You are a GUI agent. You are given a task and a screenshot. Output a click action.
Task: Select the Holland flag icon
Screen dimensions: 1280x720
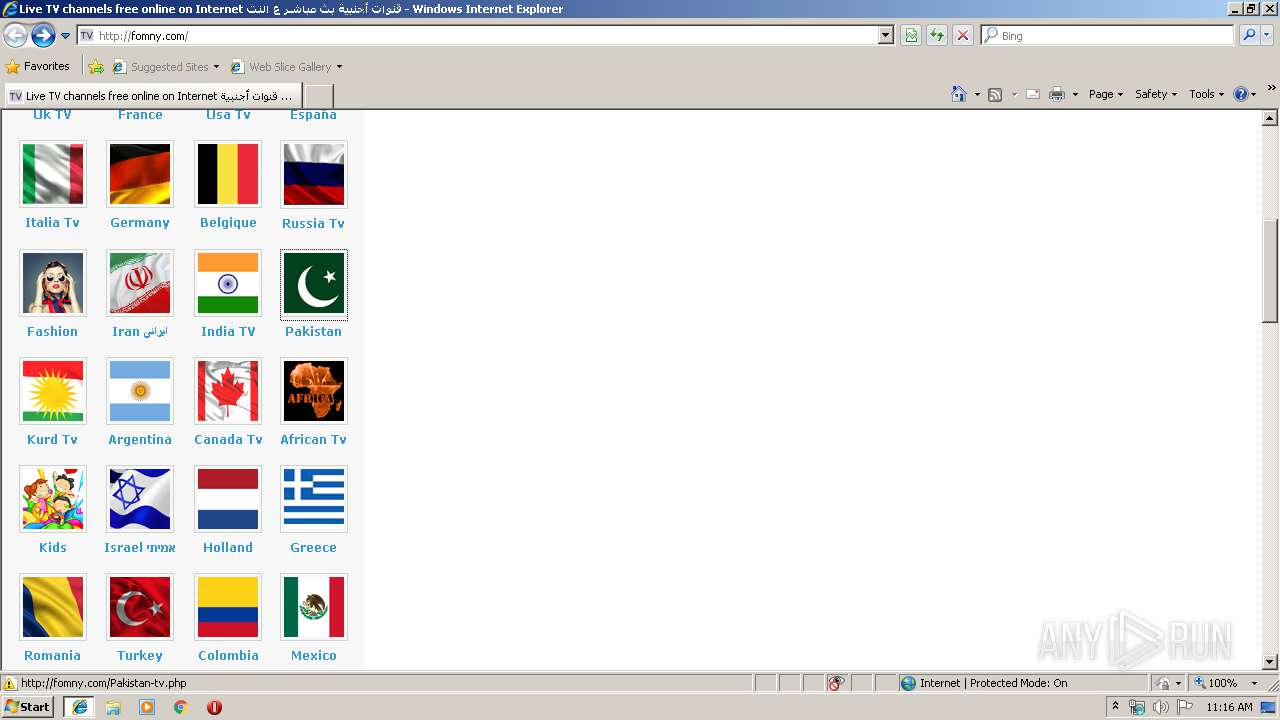[x=228, y=499]
